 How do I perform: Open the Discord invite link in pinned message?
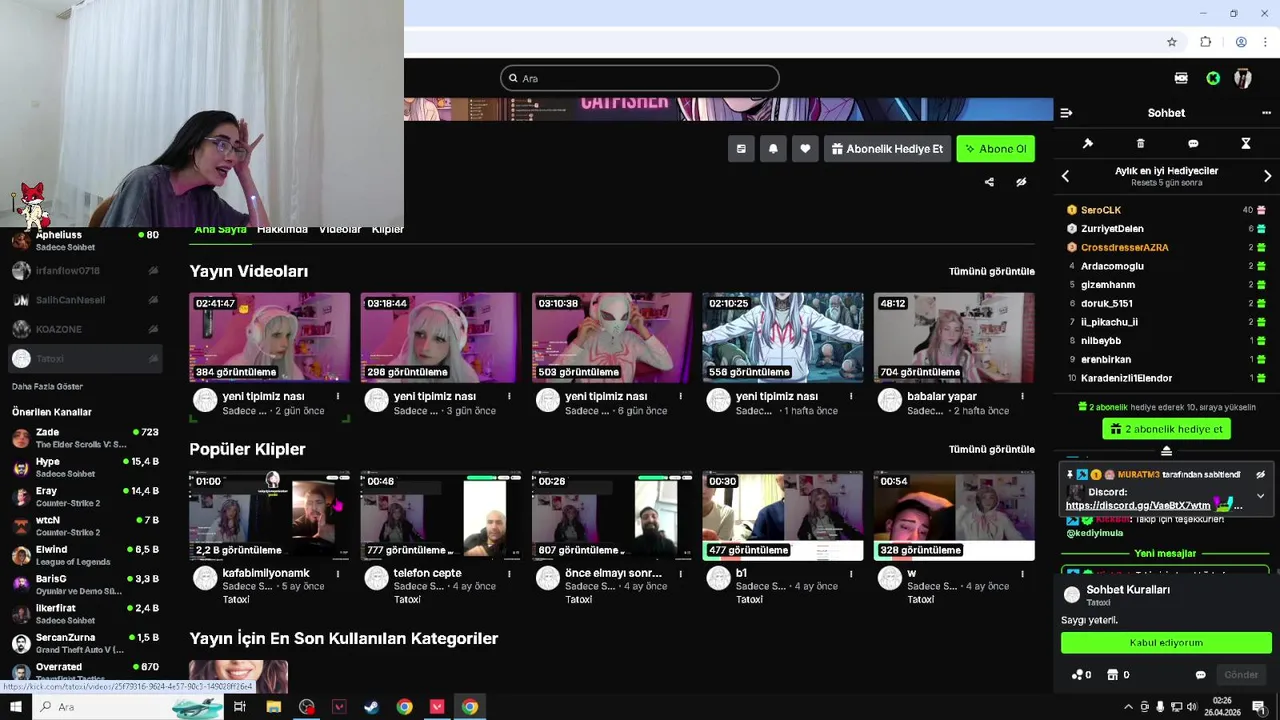pyautogui.click(x=1138, y=506)
